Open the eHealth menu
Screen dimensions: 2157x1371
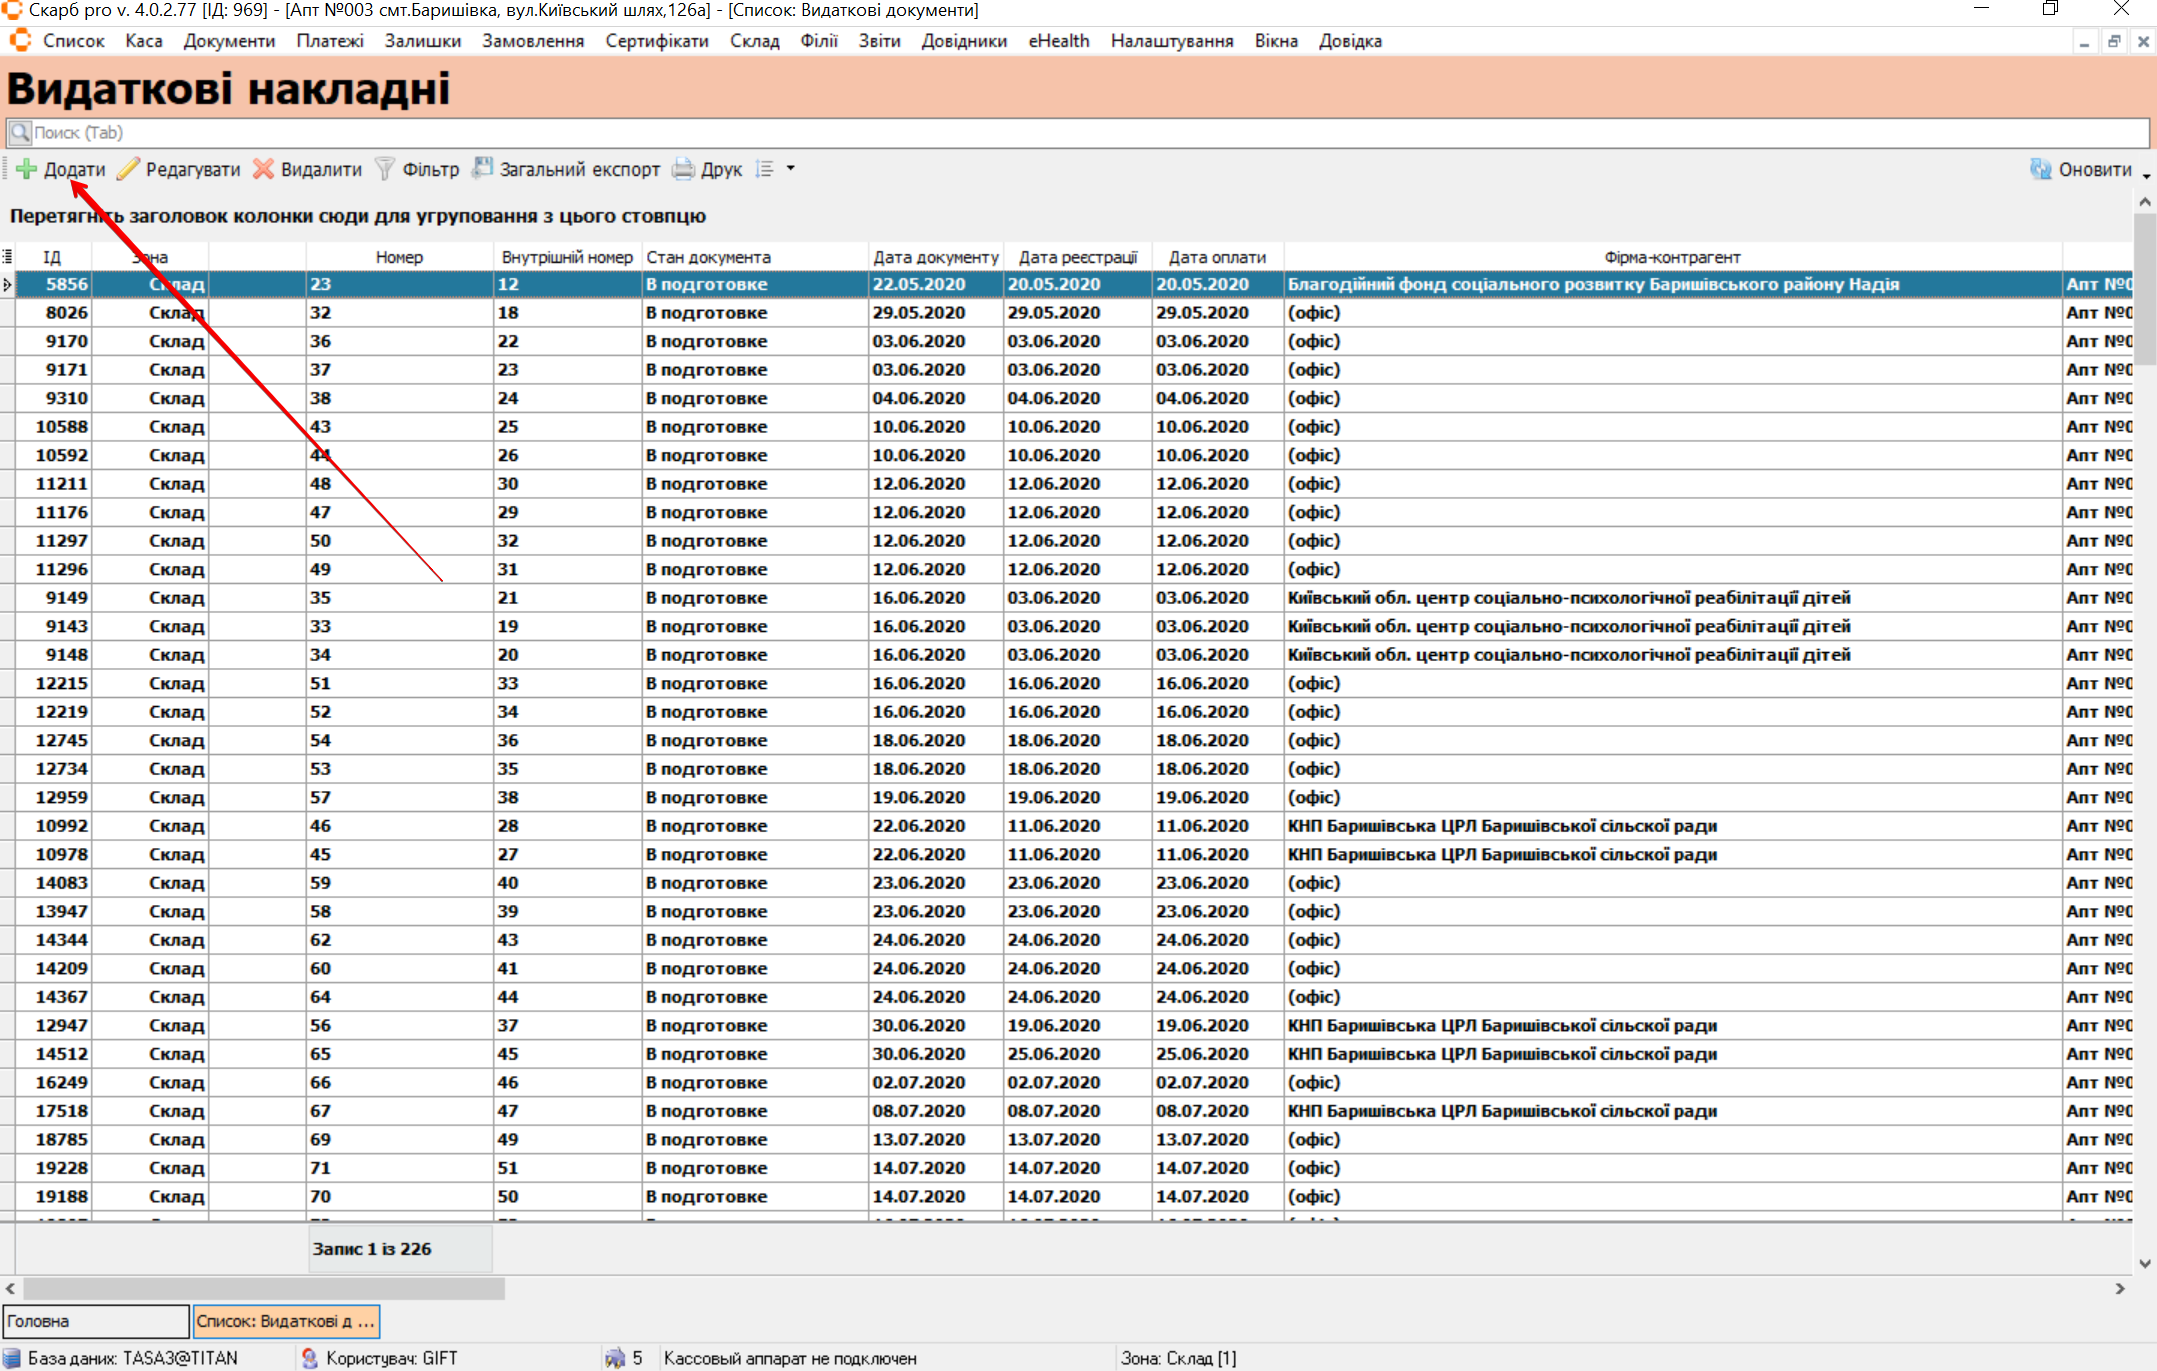point(1058,41)
